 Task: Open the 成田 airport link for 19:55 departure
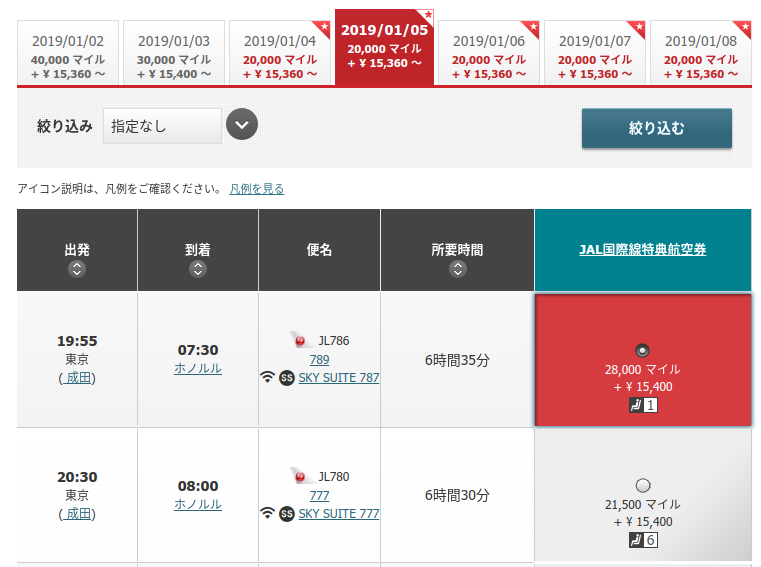pyautogui.click(x=77, y=378)
